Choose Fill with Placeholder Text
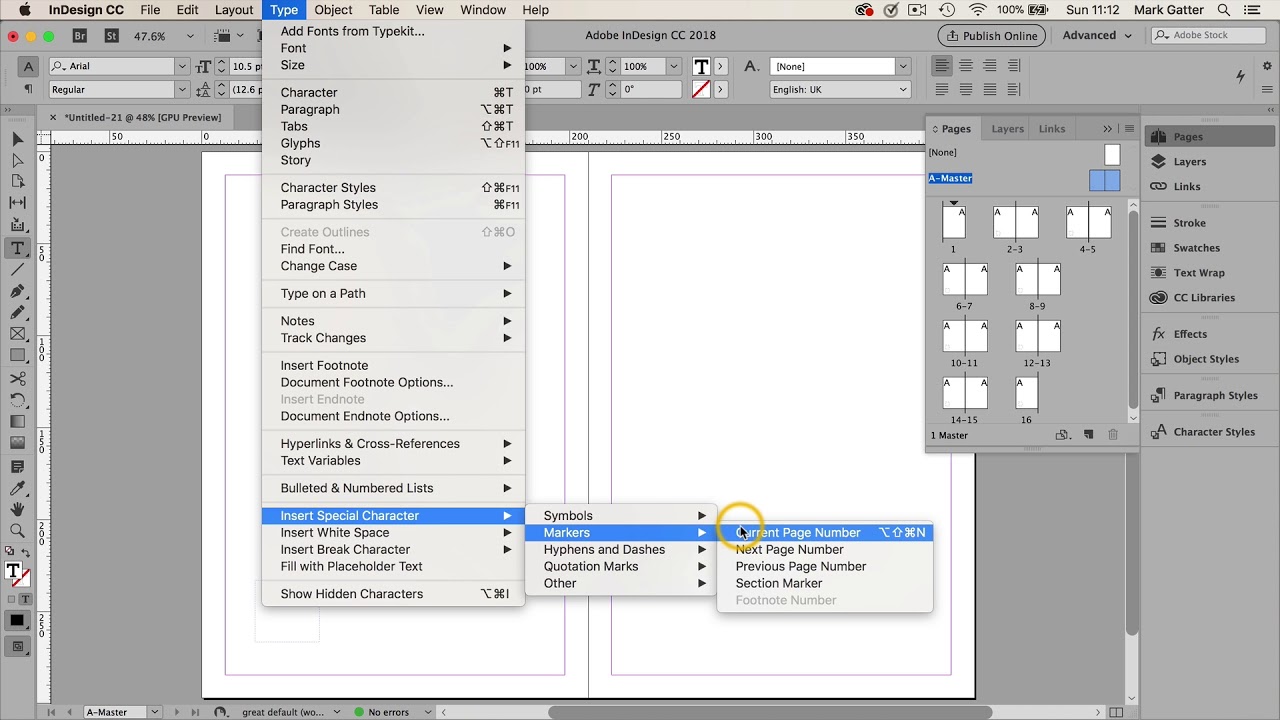Image resolution: width=1280 pixels, height=720 pixels. click(x=393, y=567)
